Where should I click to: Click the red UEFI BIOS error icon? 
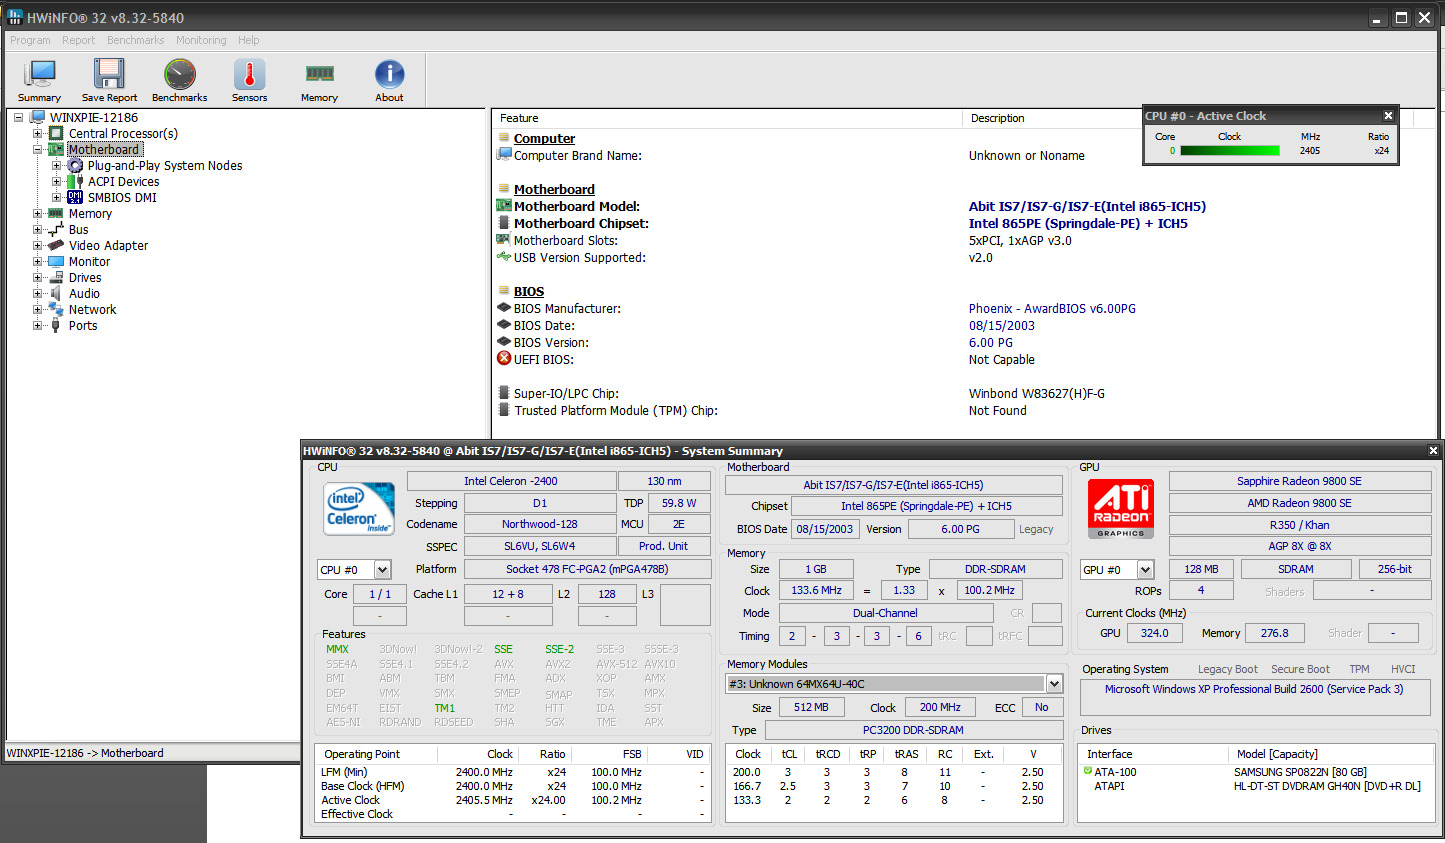point(504,358)
